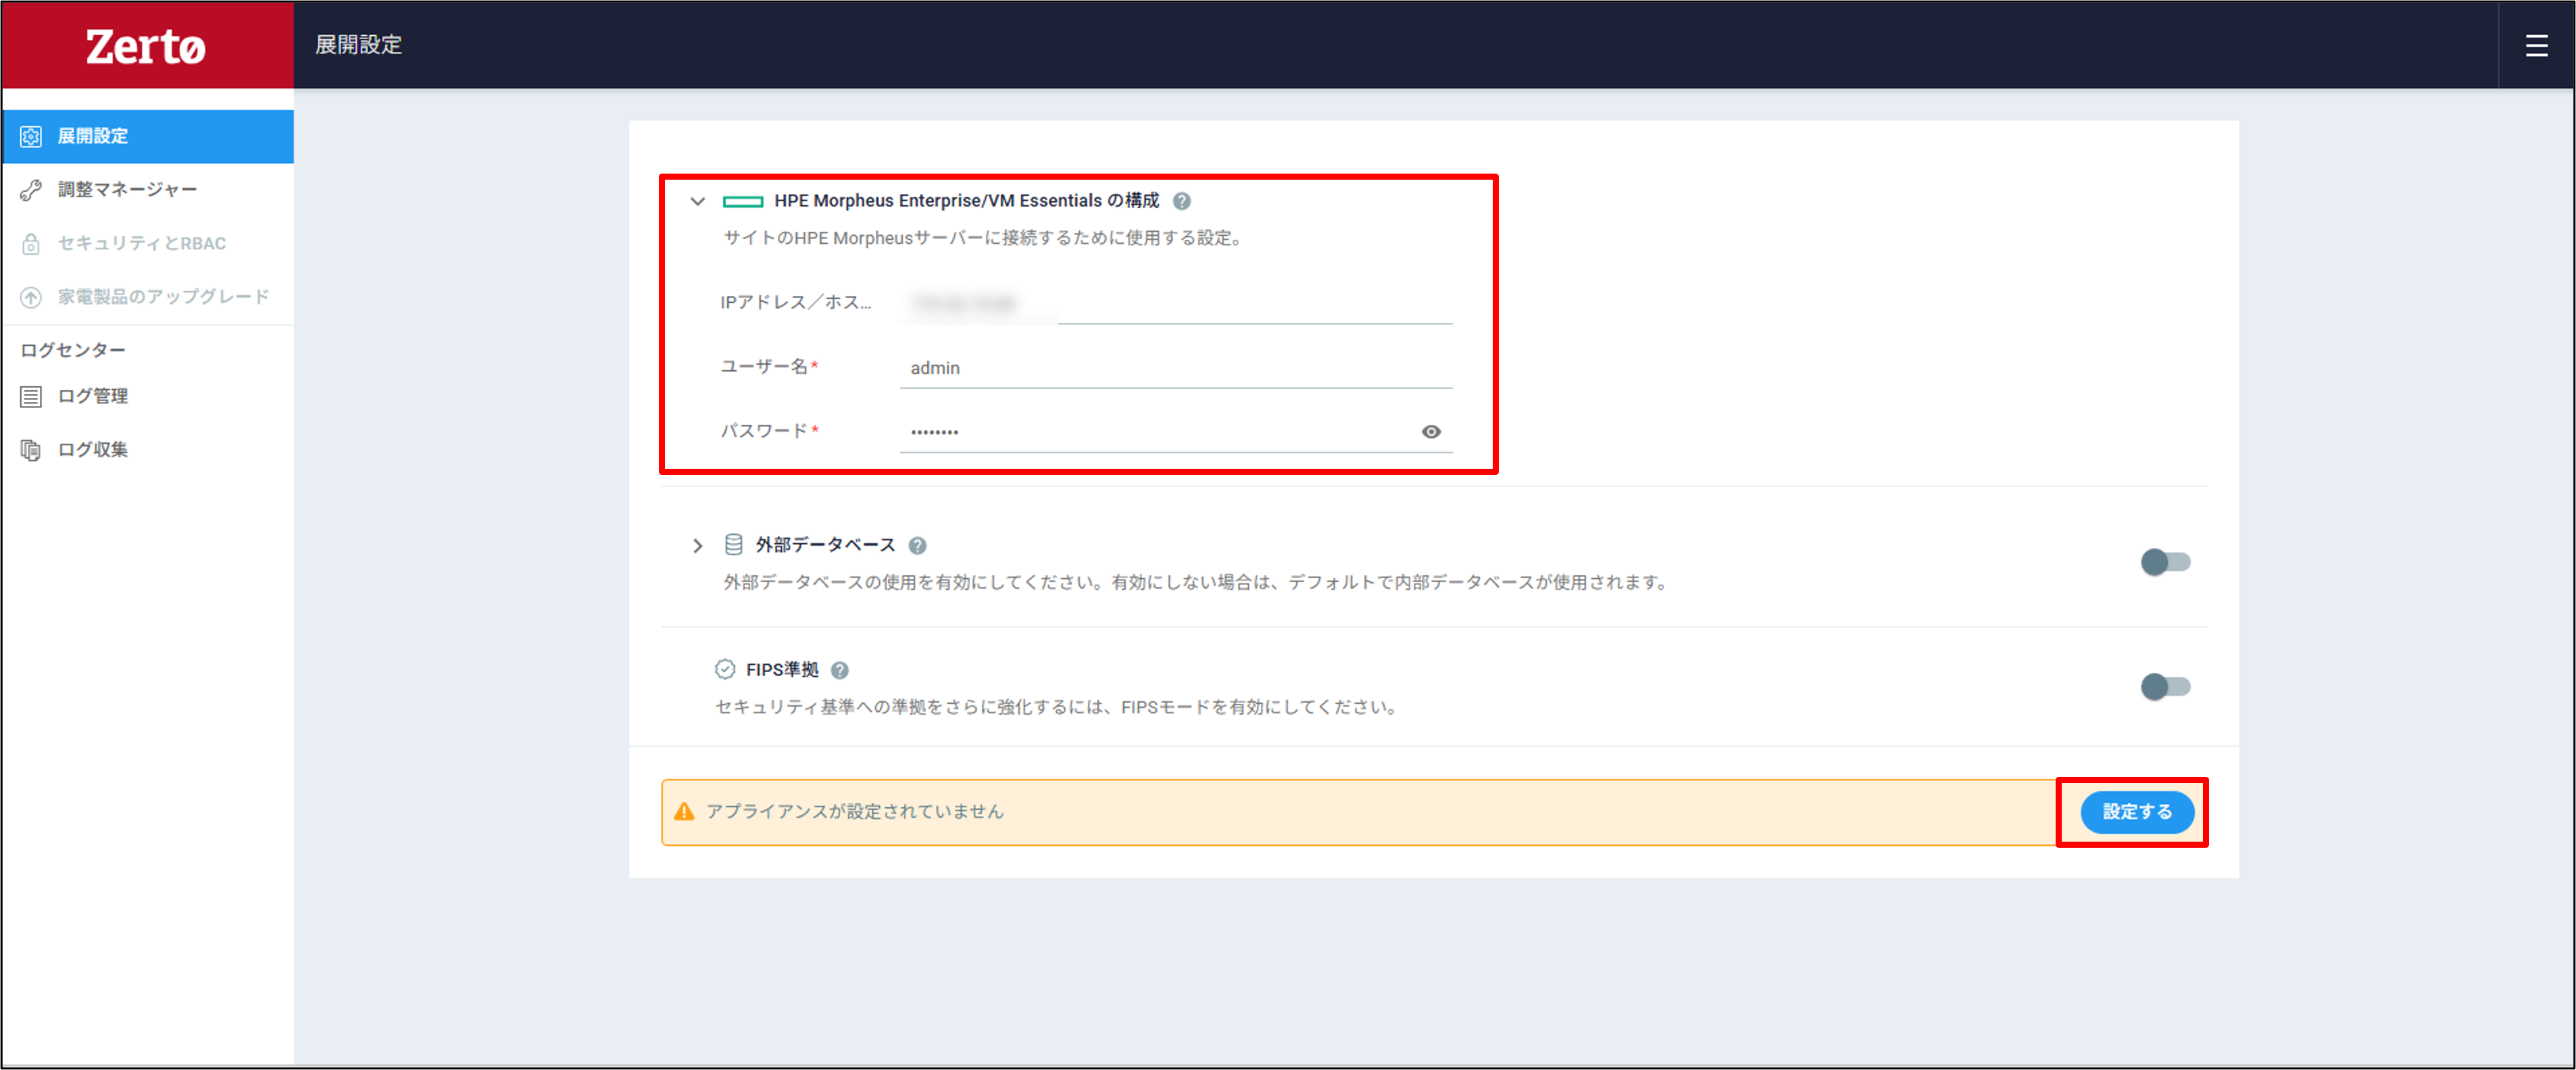Click the FIPS準拠 checkmark badge icon
2576x1070 pixels.
[x=725, y=670]
